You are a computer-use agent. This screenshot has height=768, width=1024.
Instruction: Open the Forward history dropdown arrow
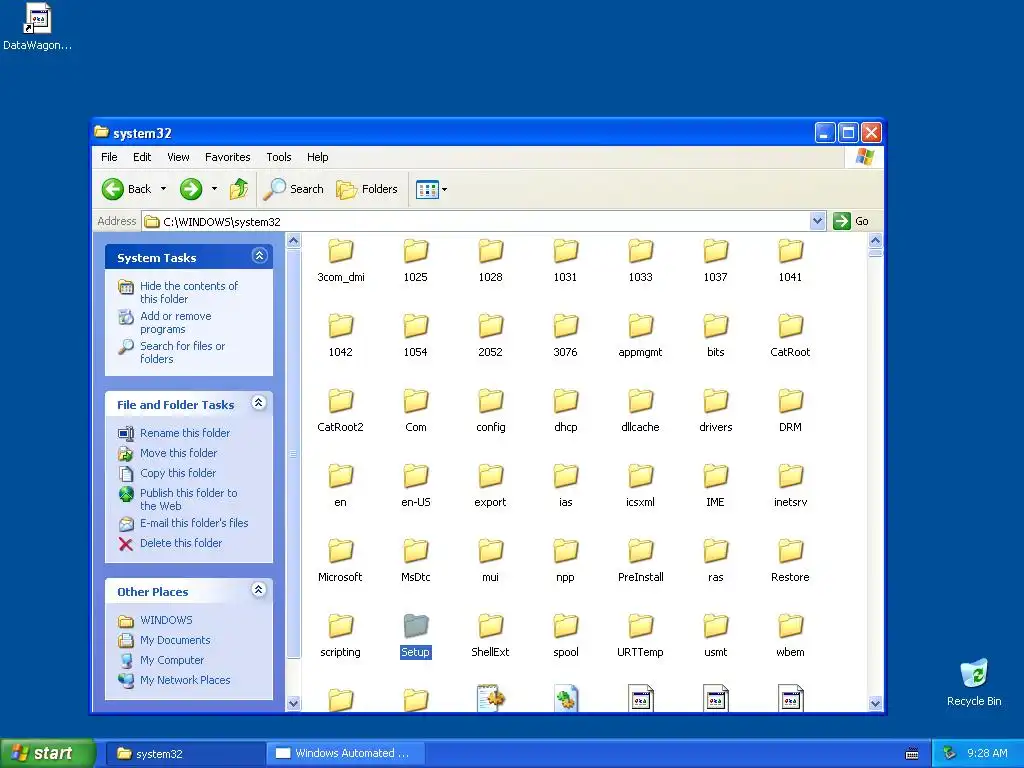(214, 189)
